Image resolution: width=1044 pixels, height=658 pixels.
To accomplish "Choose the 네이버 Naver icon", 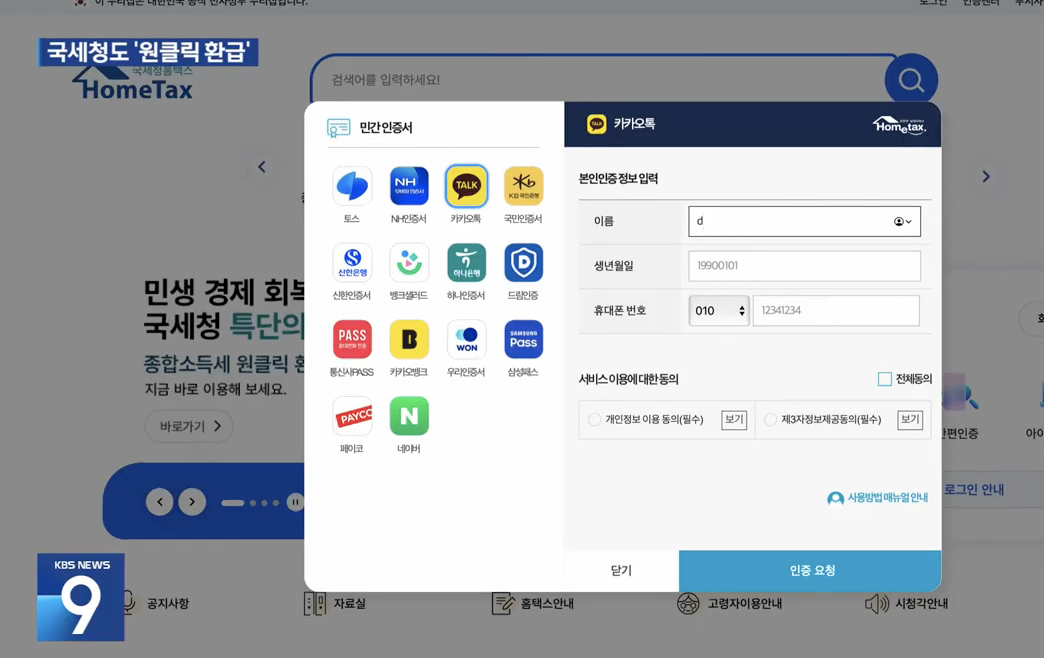I will coord(409,416).
